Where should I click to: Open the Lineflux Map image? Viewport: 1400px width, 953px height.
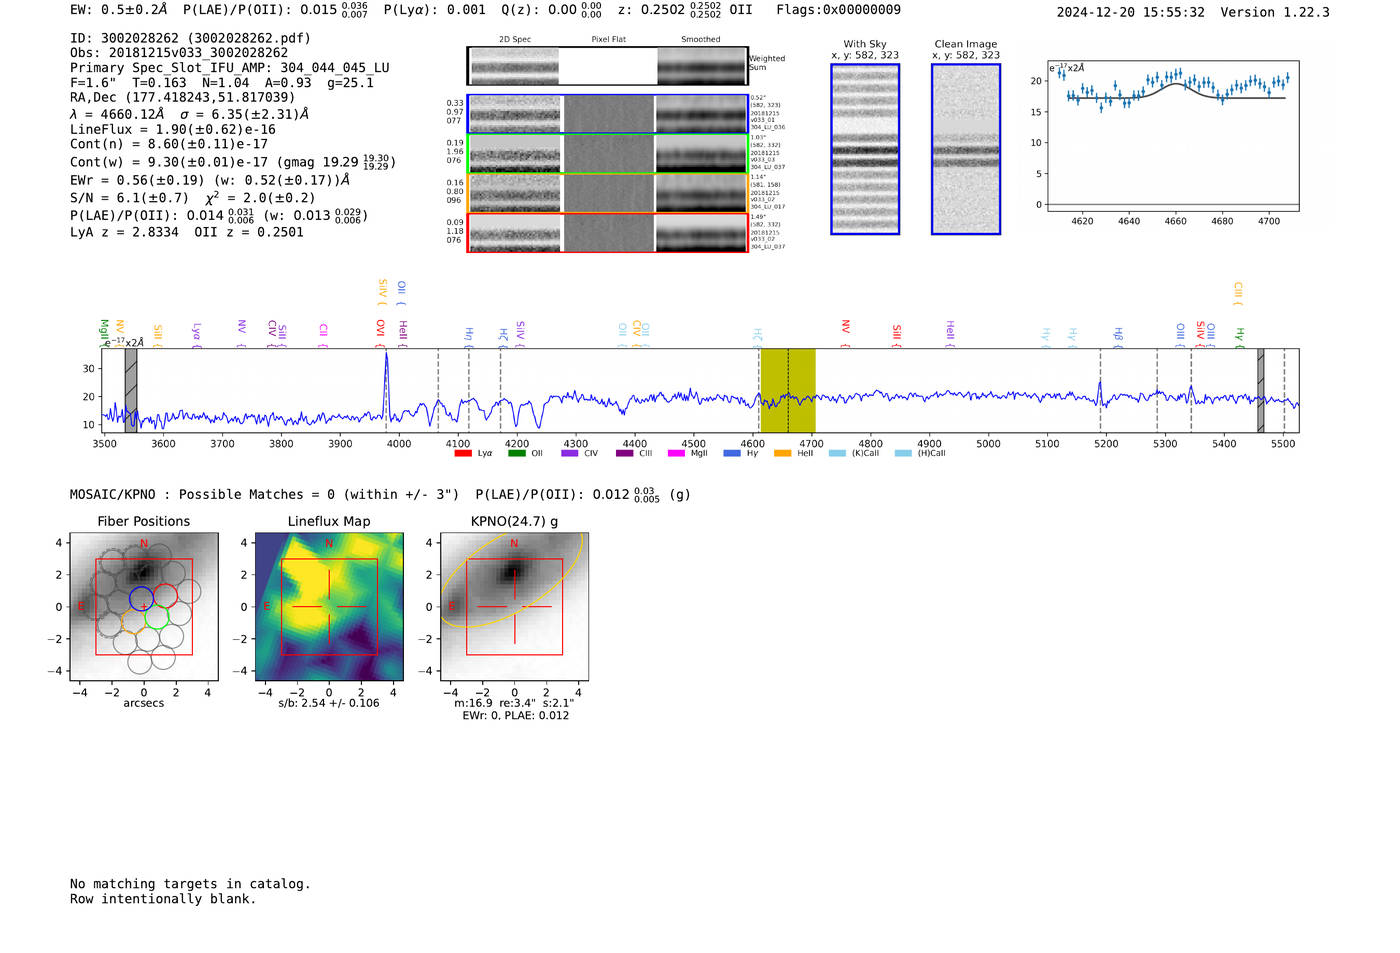329,607
